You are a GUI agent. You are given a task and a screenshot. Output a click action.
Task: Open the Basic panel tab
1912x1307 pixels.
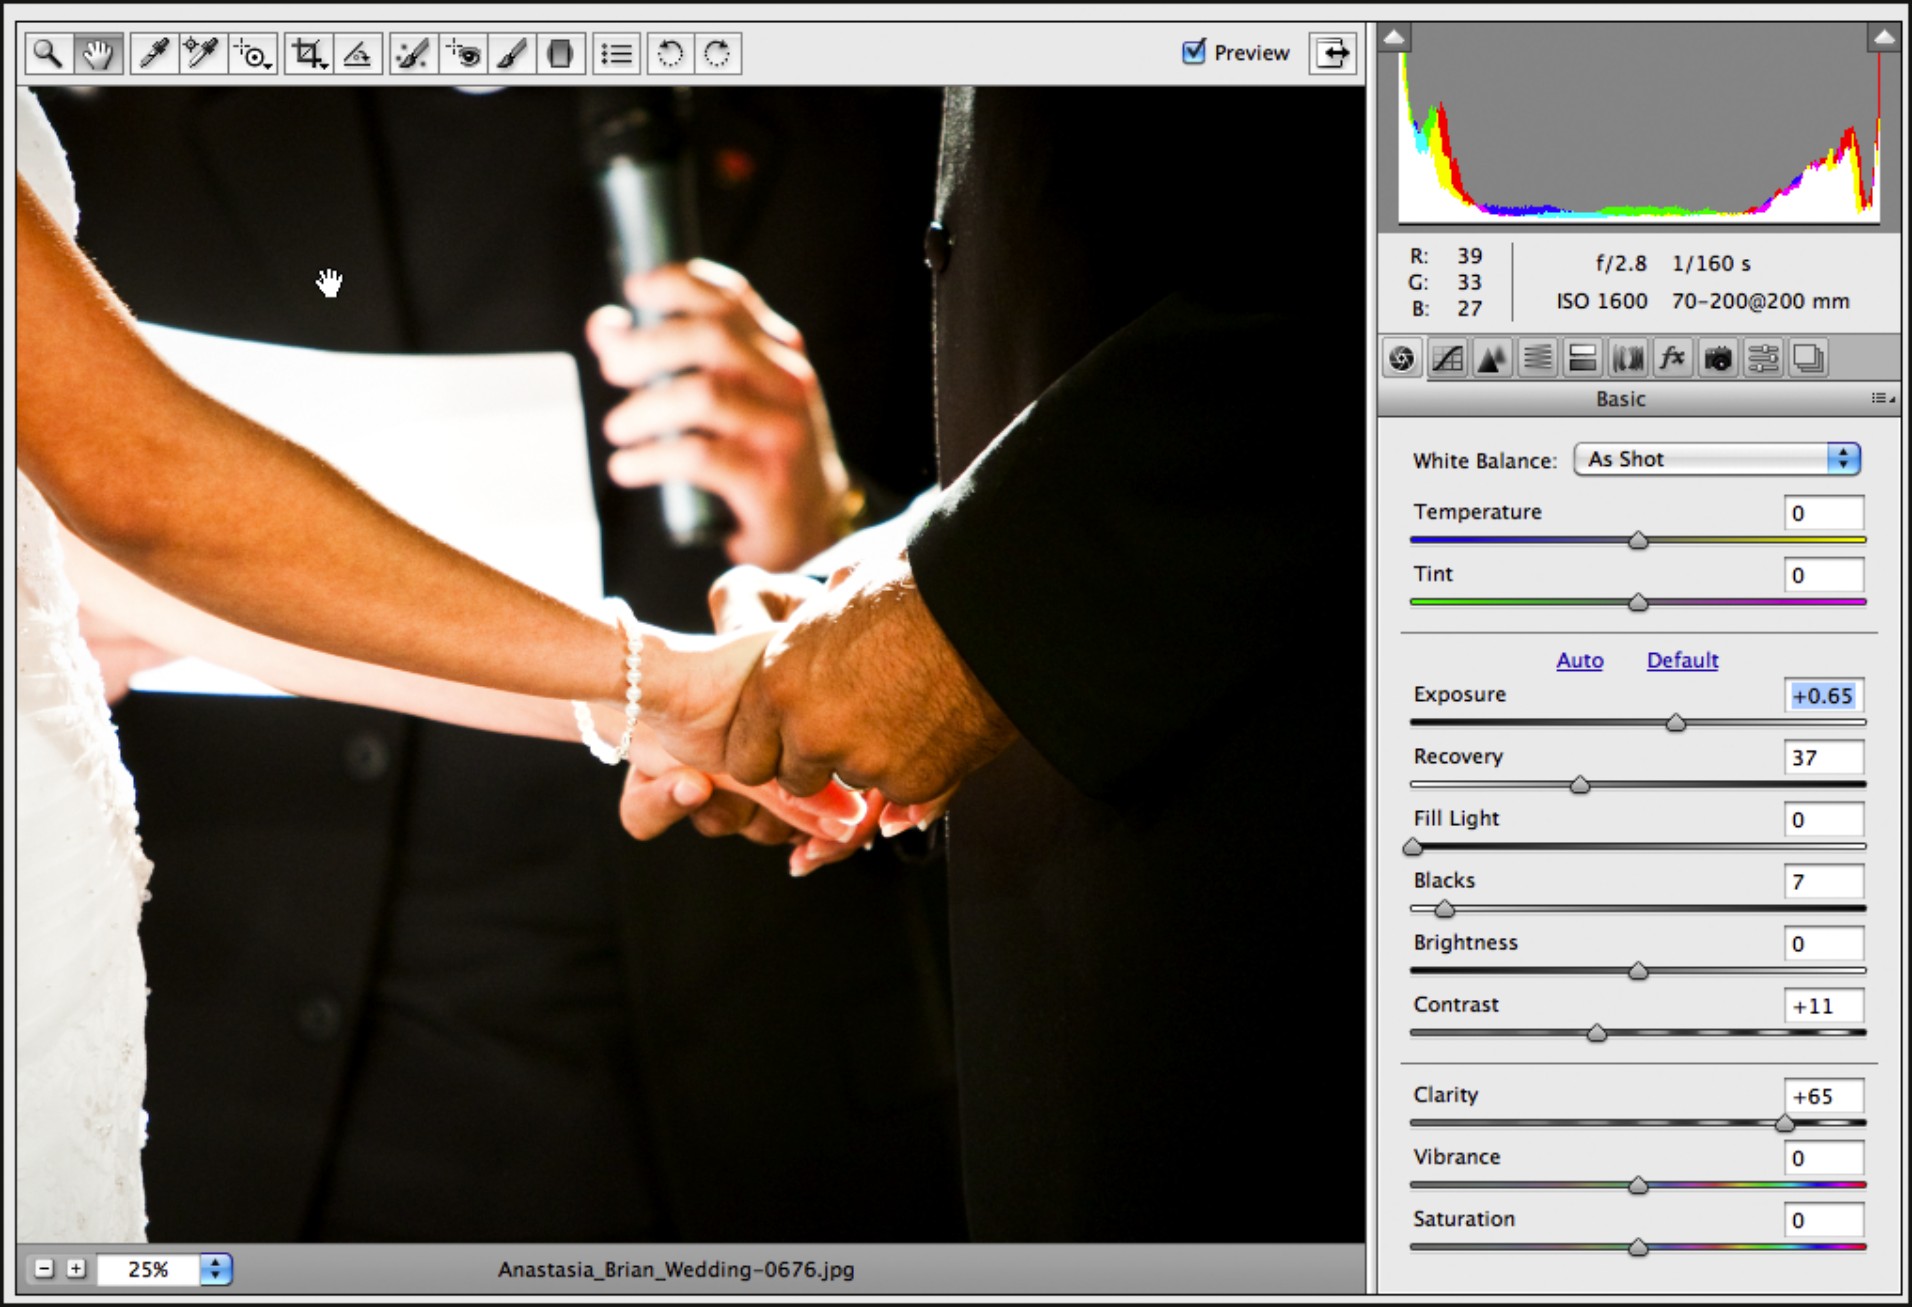1402,358
